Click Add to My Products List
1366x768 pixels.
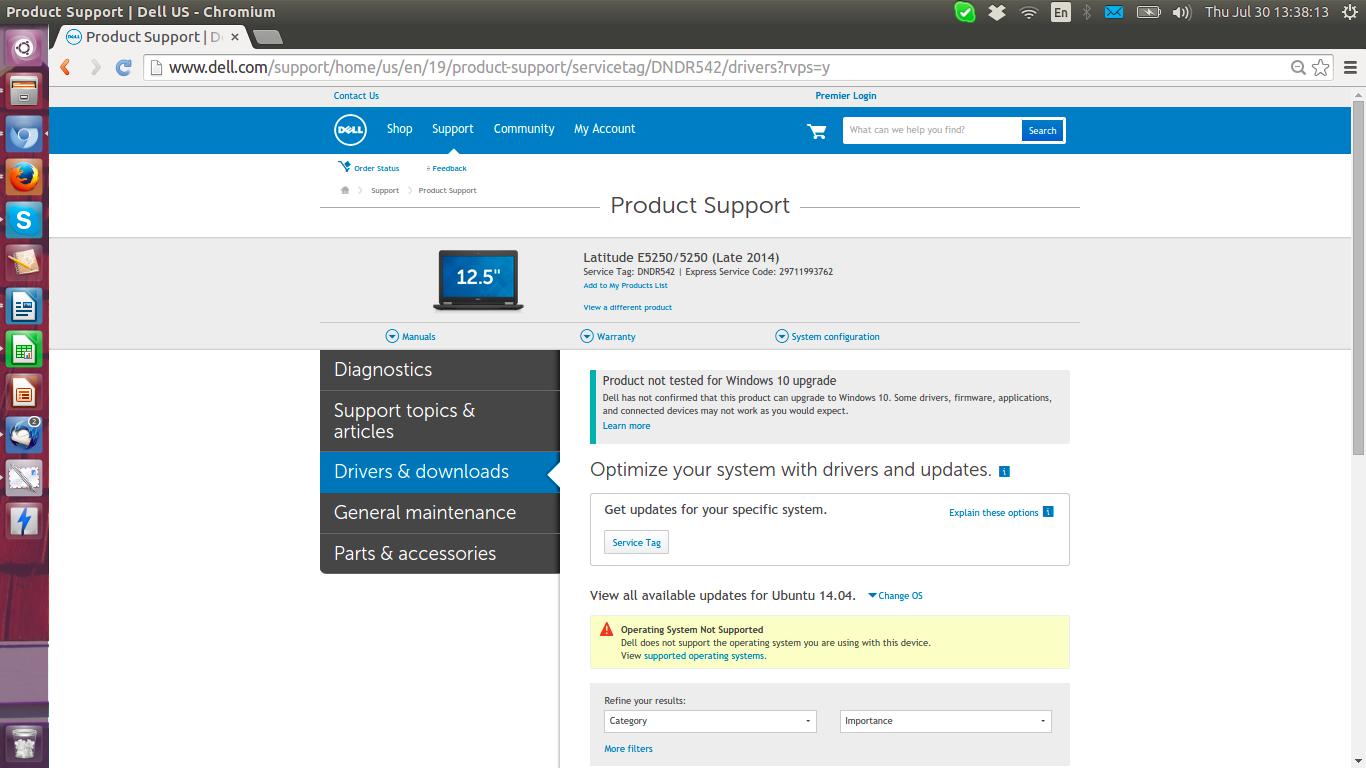pyautogui.click(x=625, y=286)
